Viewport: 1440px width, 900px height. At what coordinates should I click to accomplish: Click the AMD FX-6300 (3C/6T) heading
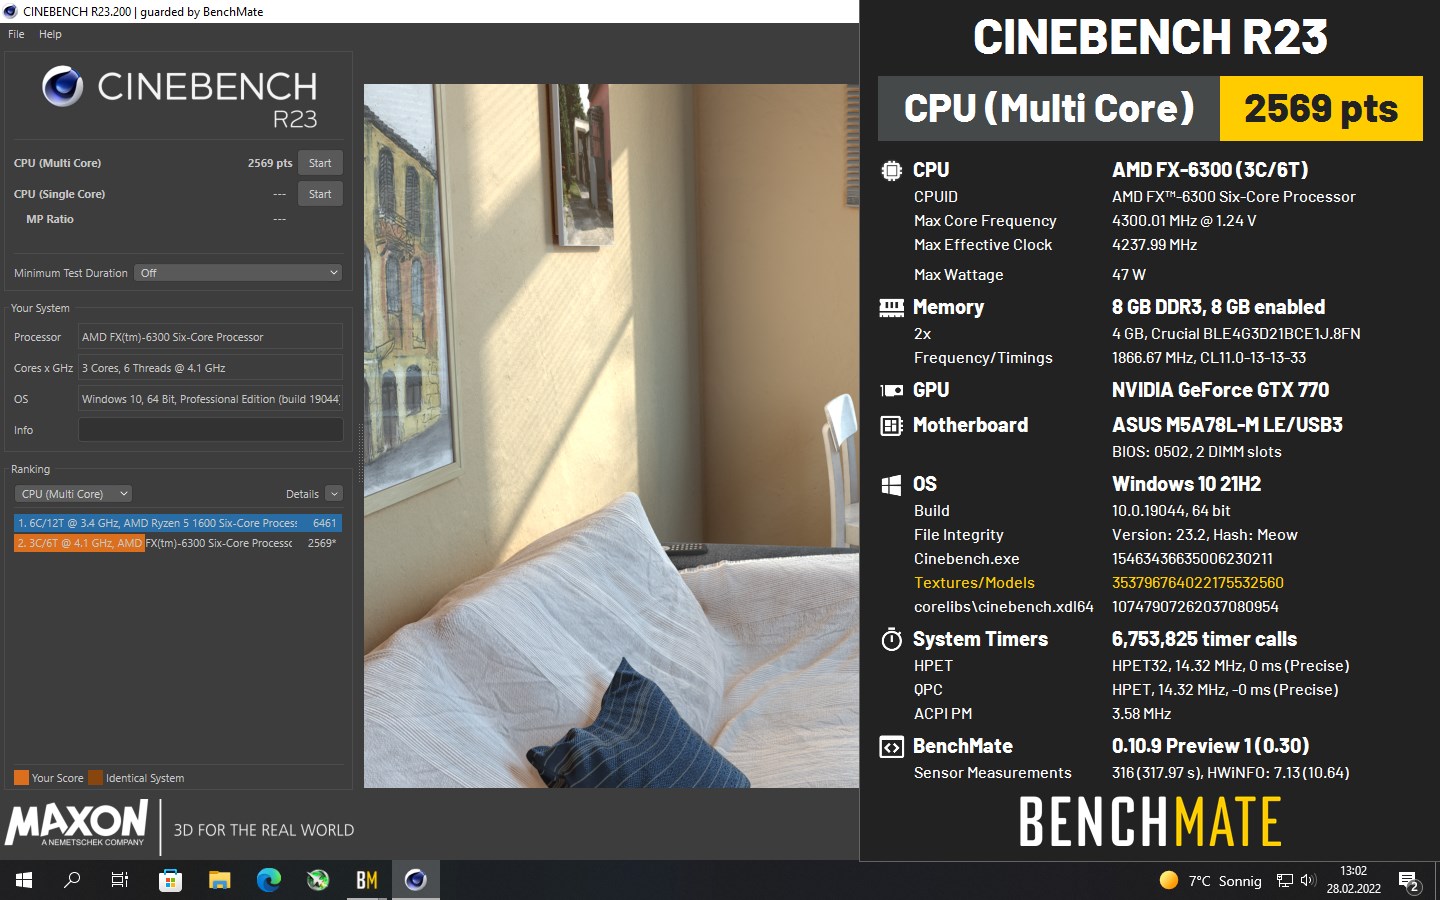click(x=1210, y=170)
